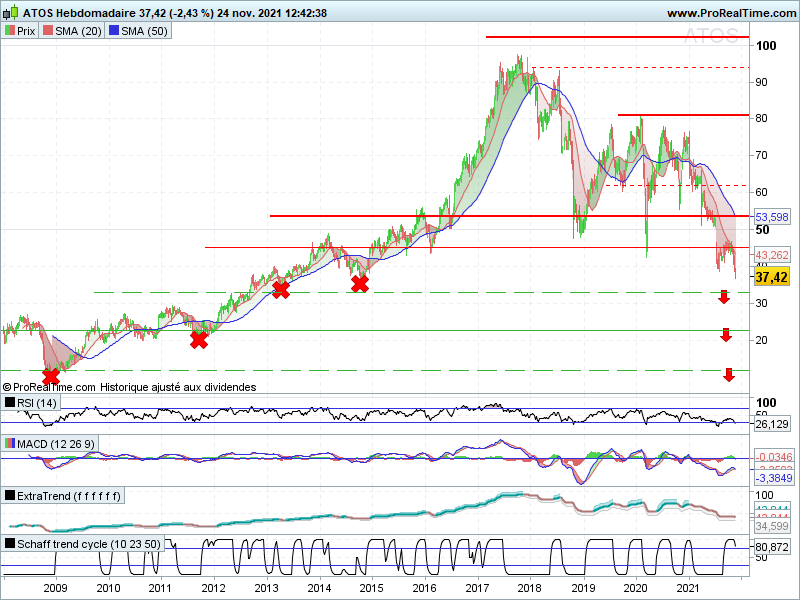The height and width of the screenshot is (600, 800).
Task: Click the MACD value label -3,3849
Action: click(773, 478)
